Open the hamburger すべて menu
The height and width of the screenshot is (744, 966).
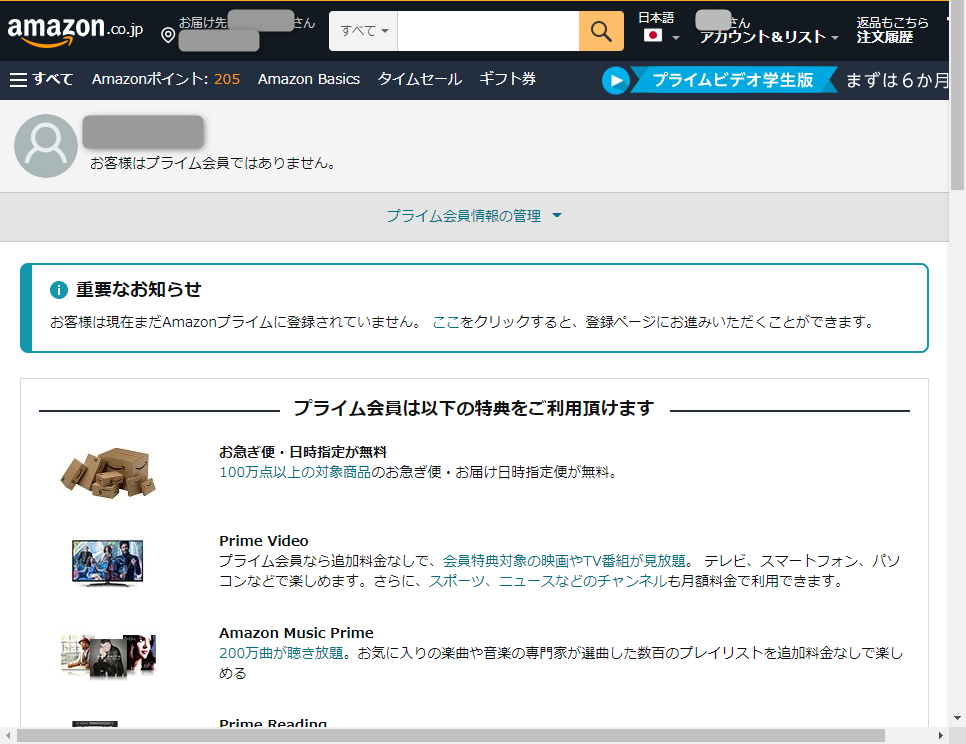(x=41, y=79)
